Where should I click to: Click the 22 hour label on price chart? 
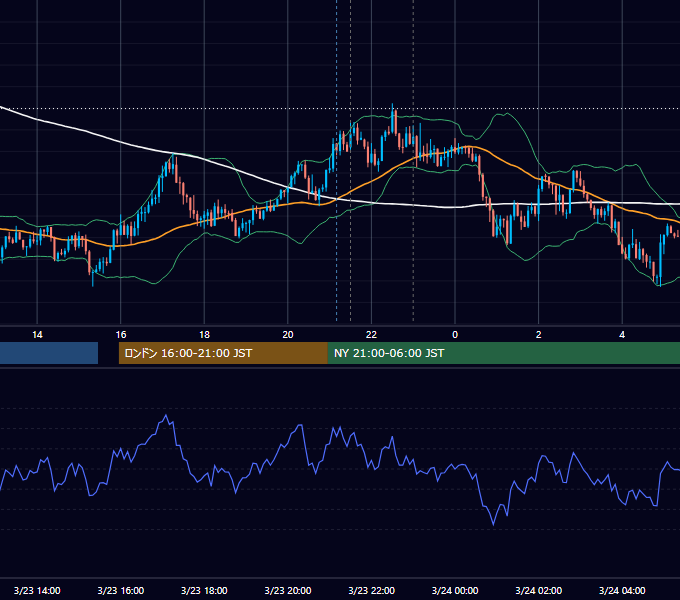371,335
